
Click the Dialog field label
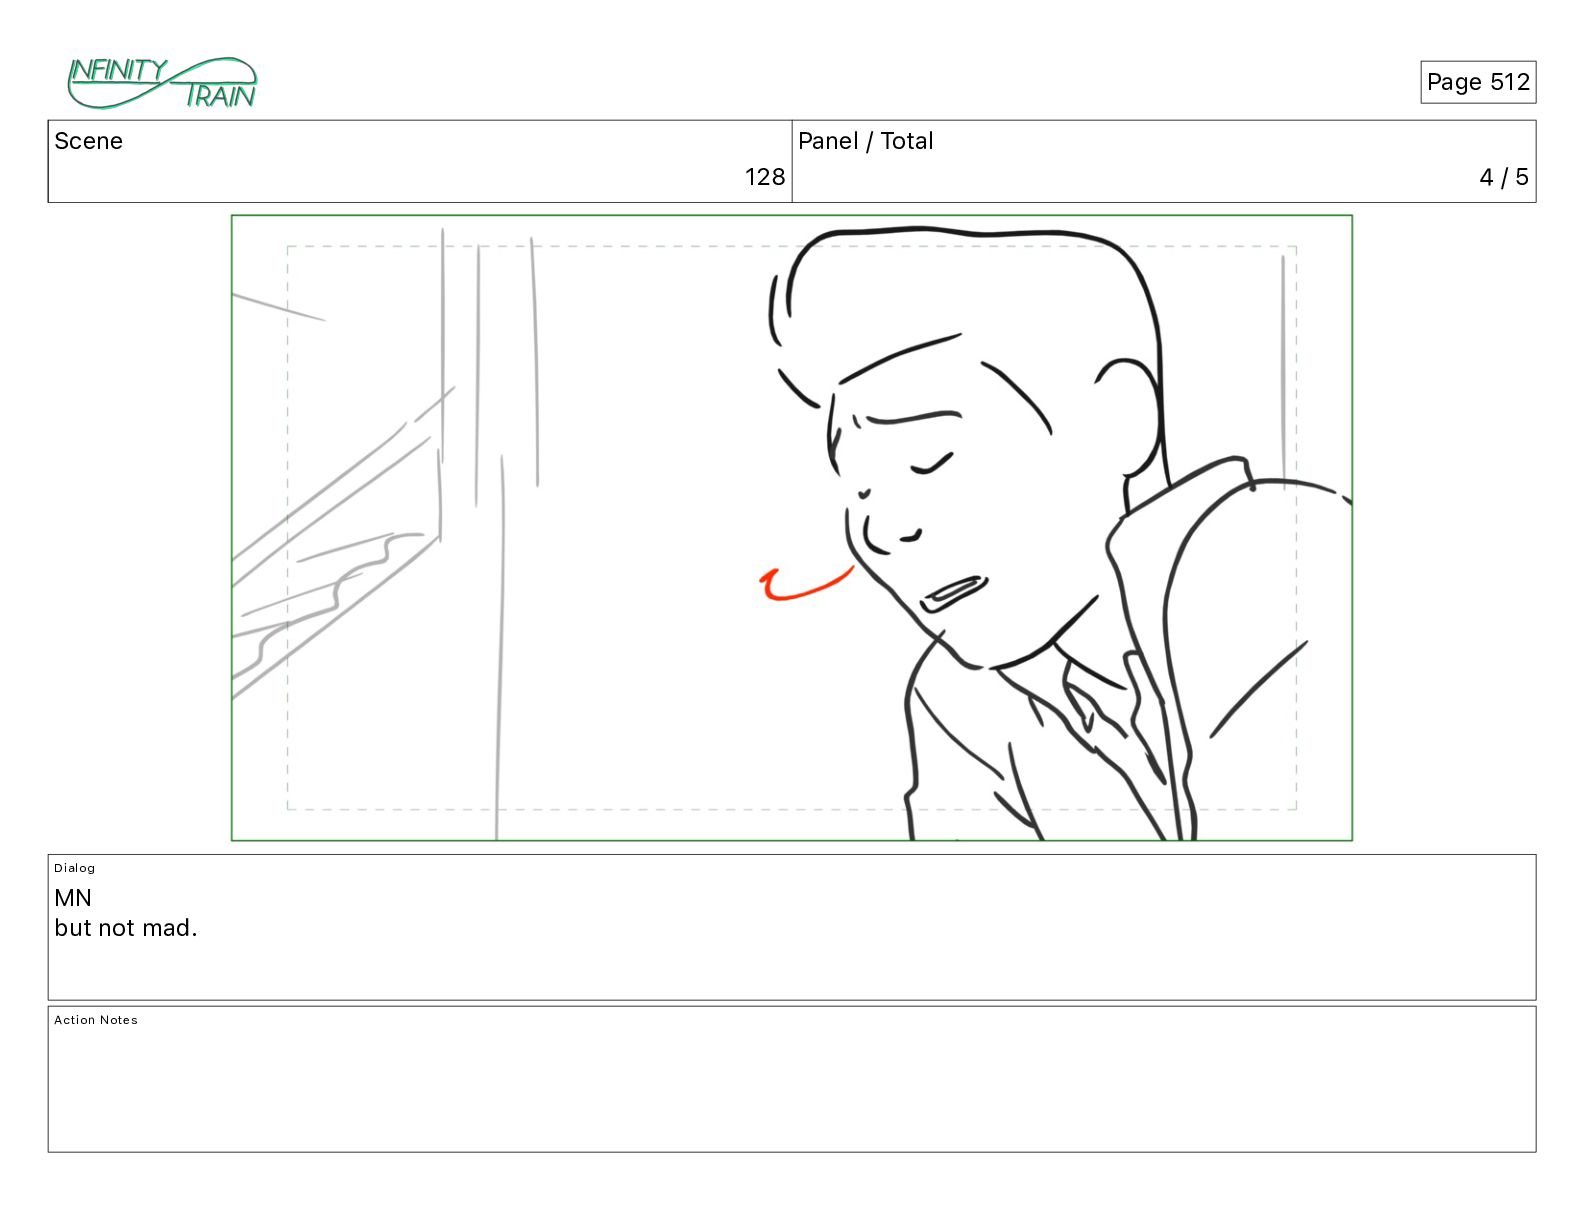tap(75, 868)
